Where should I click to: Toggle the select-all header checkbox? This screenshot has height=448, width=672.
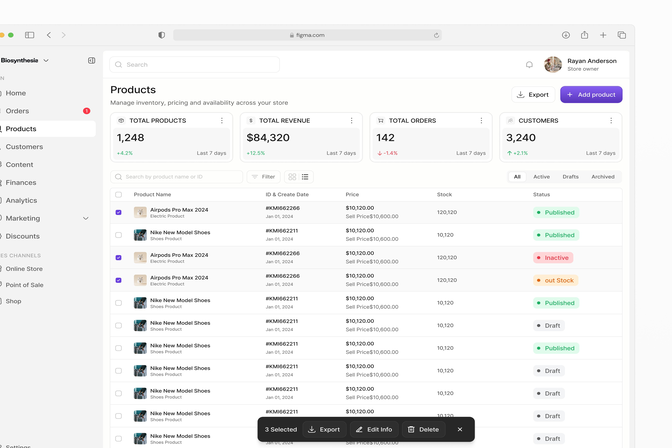coord(119,195)
